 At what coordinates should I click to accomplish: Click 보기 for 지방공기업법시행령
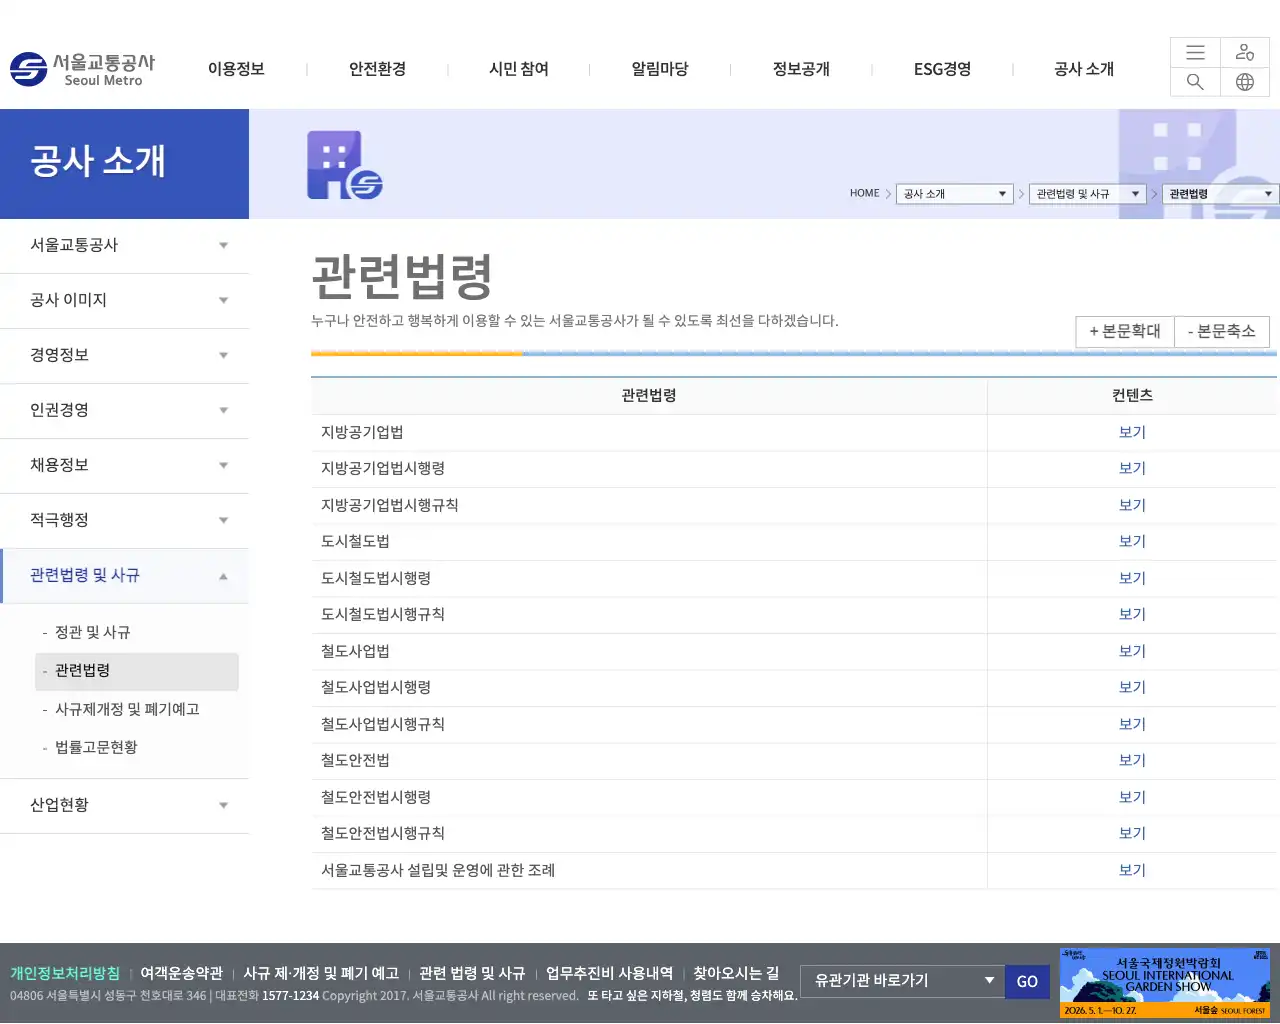point(1132,469)
